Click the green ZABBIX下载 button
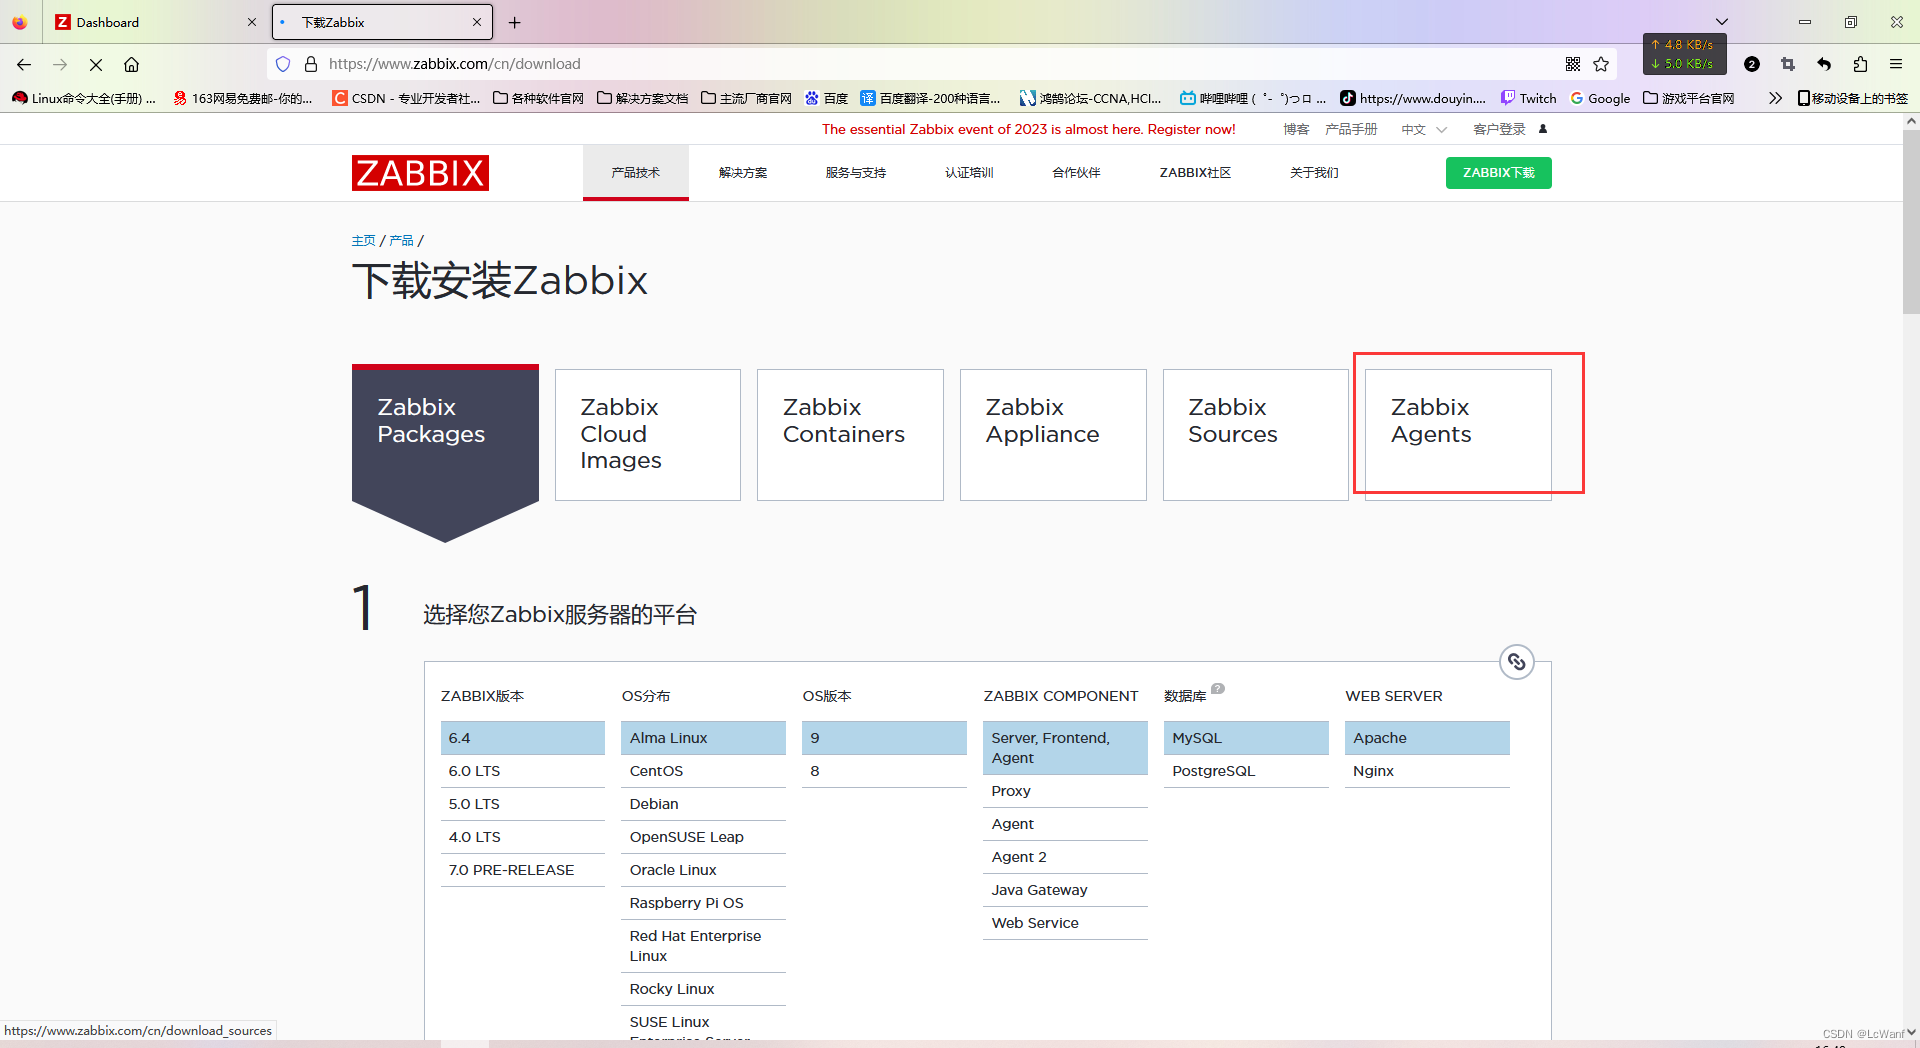This screenshot has width=1920, height=1048. tap(1498, 173)
